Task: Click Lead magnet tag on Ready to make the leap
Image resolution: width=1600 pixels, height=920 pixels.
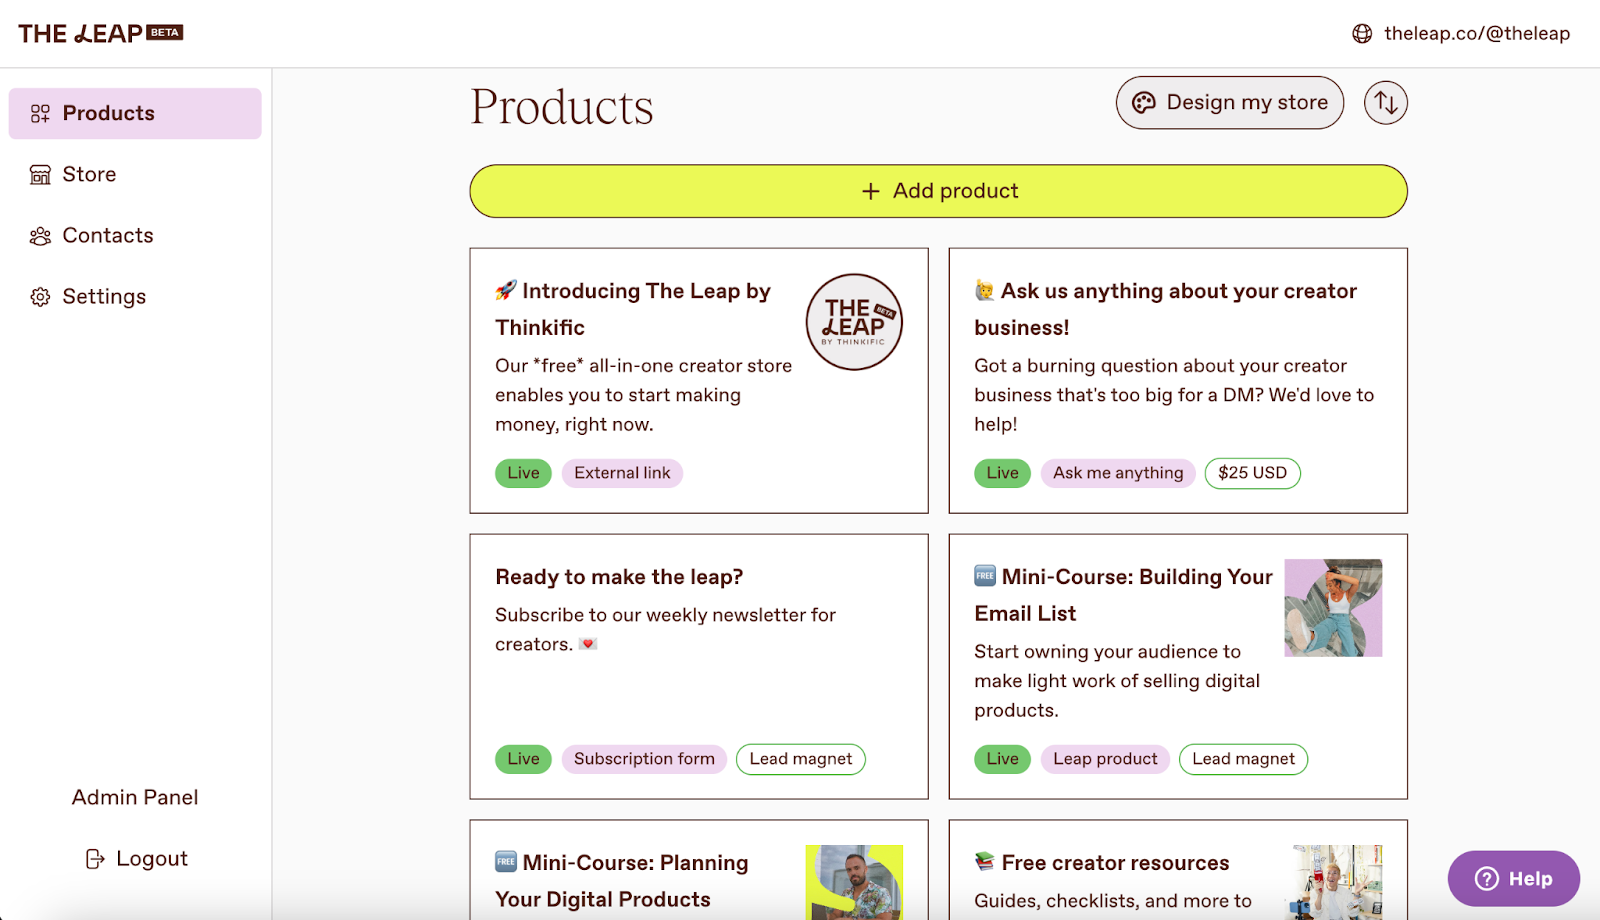Action: [801, 759]
